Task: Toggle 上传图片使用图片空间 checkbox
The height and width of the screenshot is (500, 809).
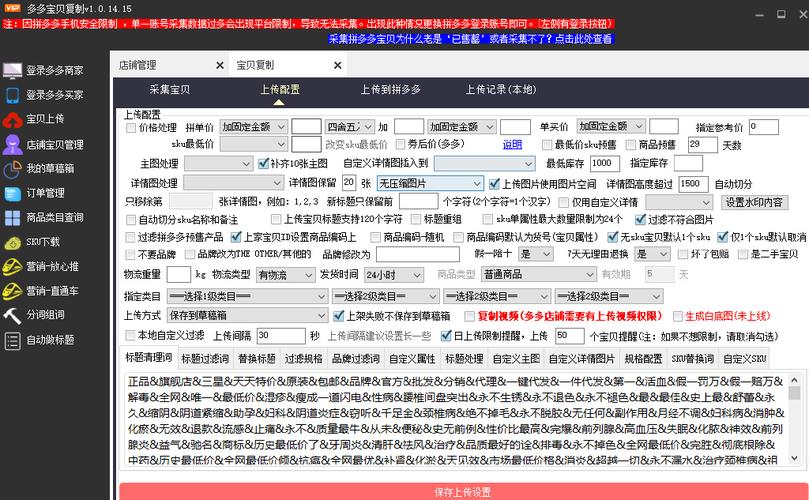Action: click(494, 184)
